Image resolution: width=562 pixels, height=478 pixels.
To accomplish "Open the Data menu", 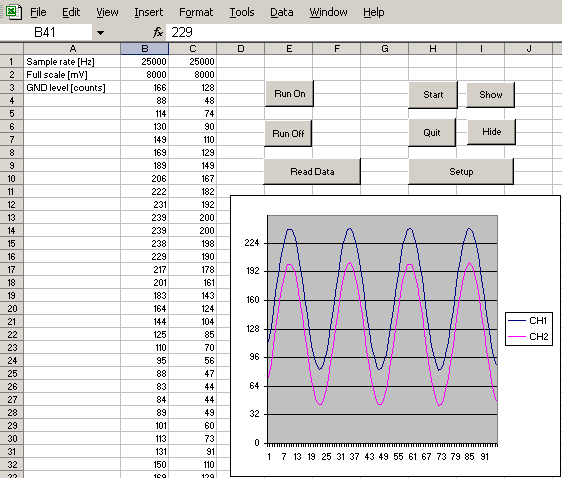I will [282, 12].
